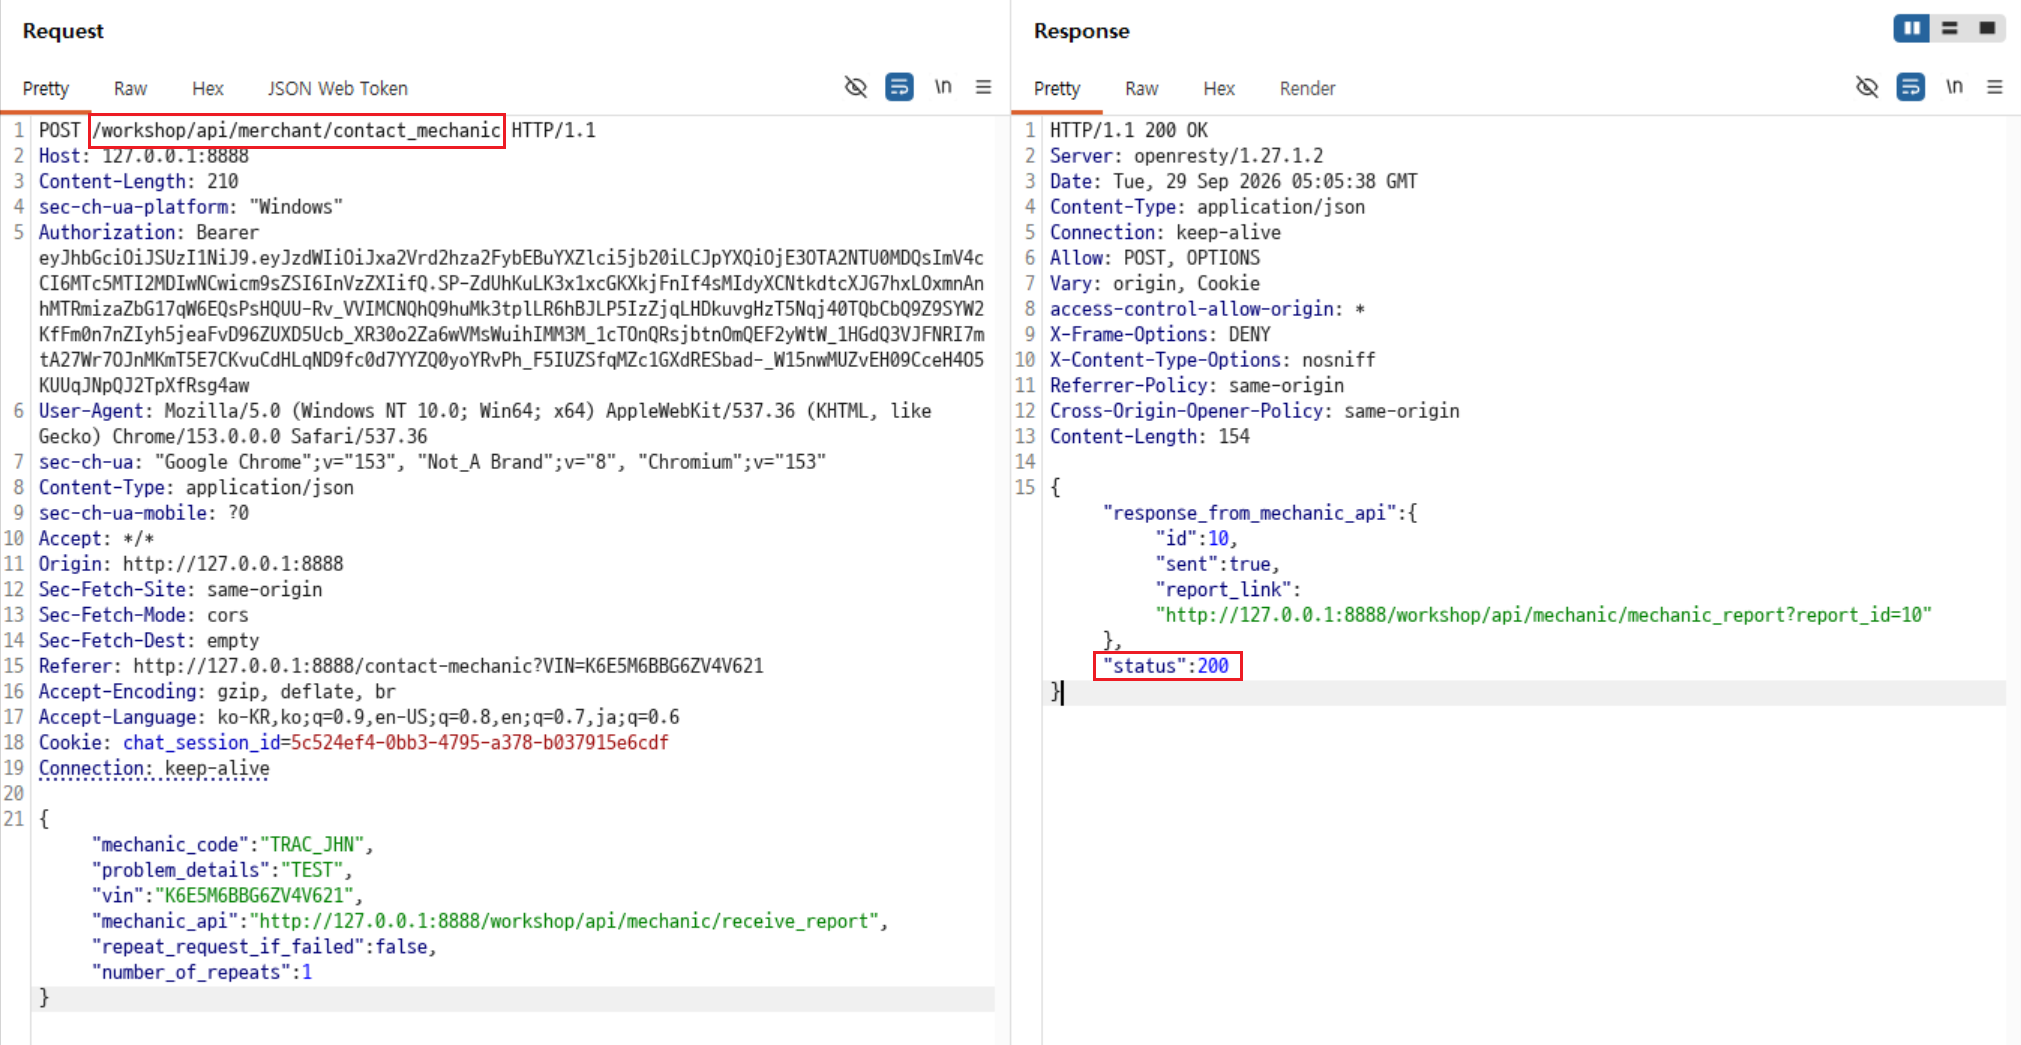Image resolution: width=2021 pixels, height=1045 pixels.
Task: Click the response_from_mechanic_api key in response
Action: click(1249, 513)
